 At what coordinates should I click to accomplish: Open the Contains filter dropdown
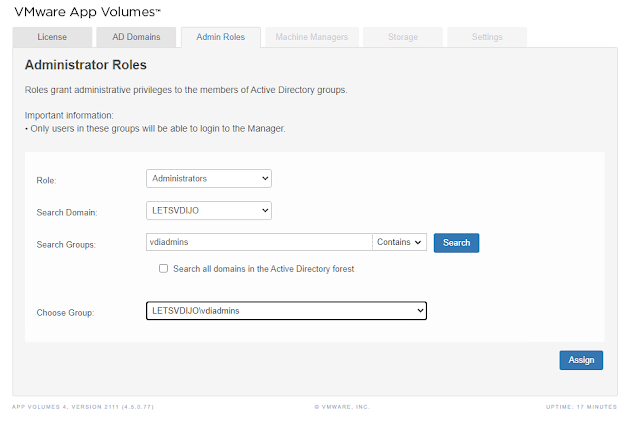[399, 242]
